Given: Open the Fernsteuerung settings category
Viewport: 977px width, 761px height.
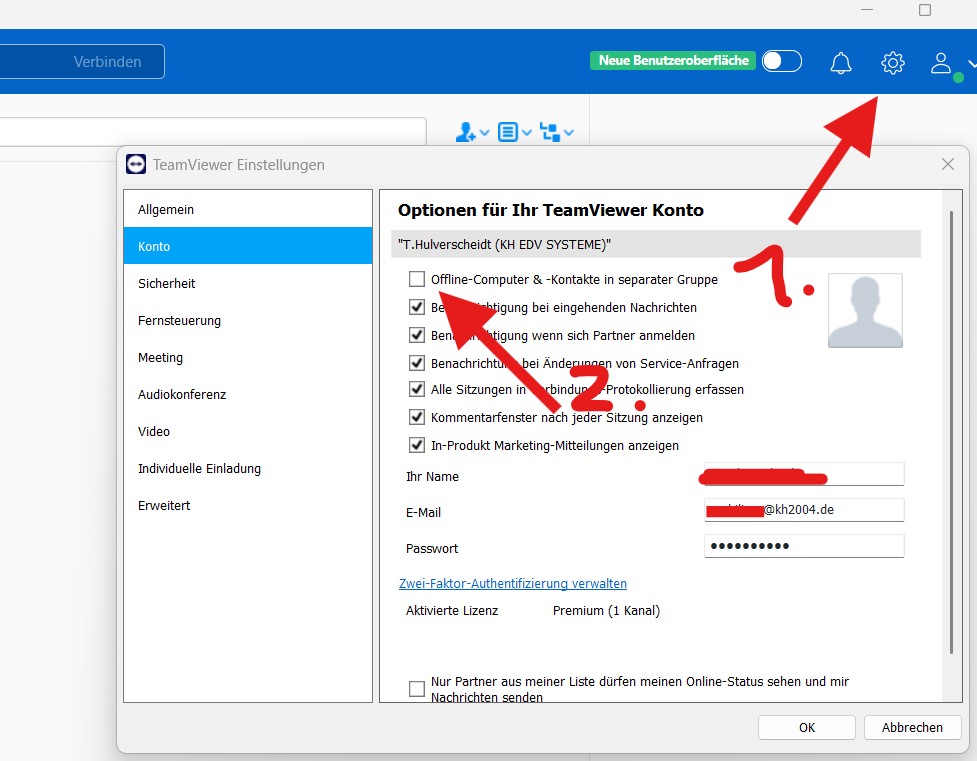Looking at the screenshot, I should tap(248, 320).
